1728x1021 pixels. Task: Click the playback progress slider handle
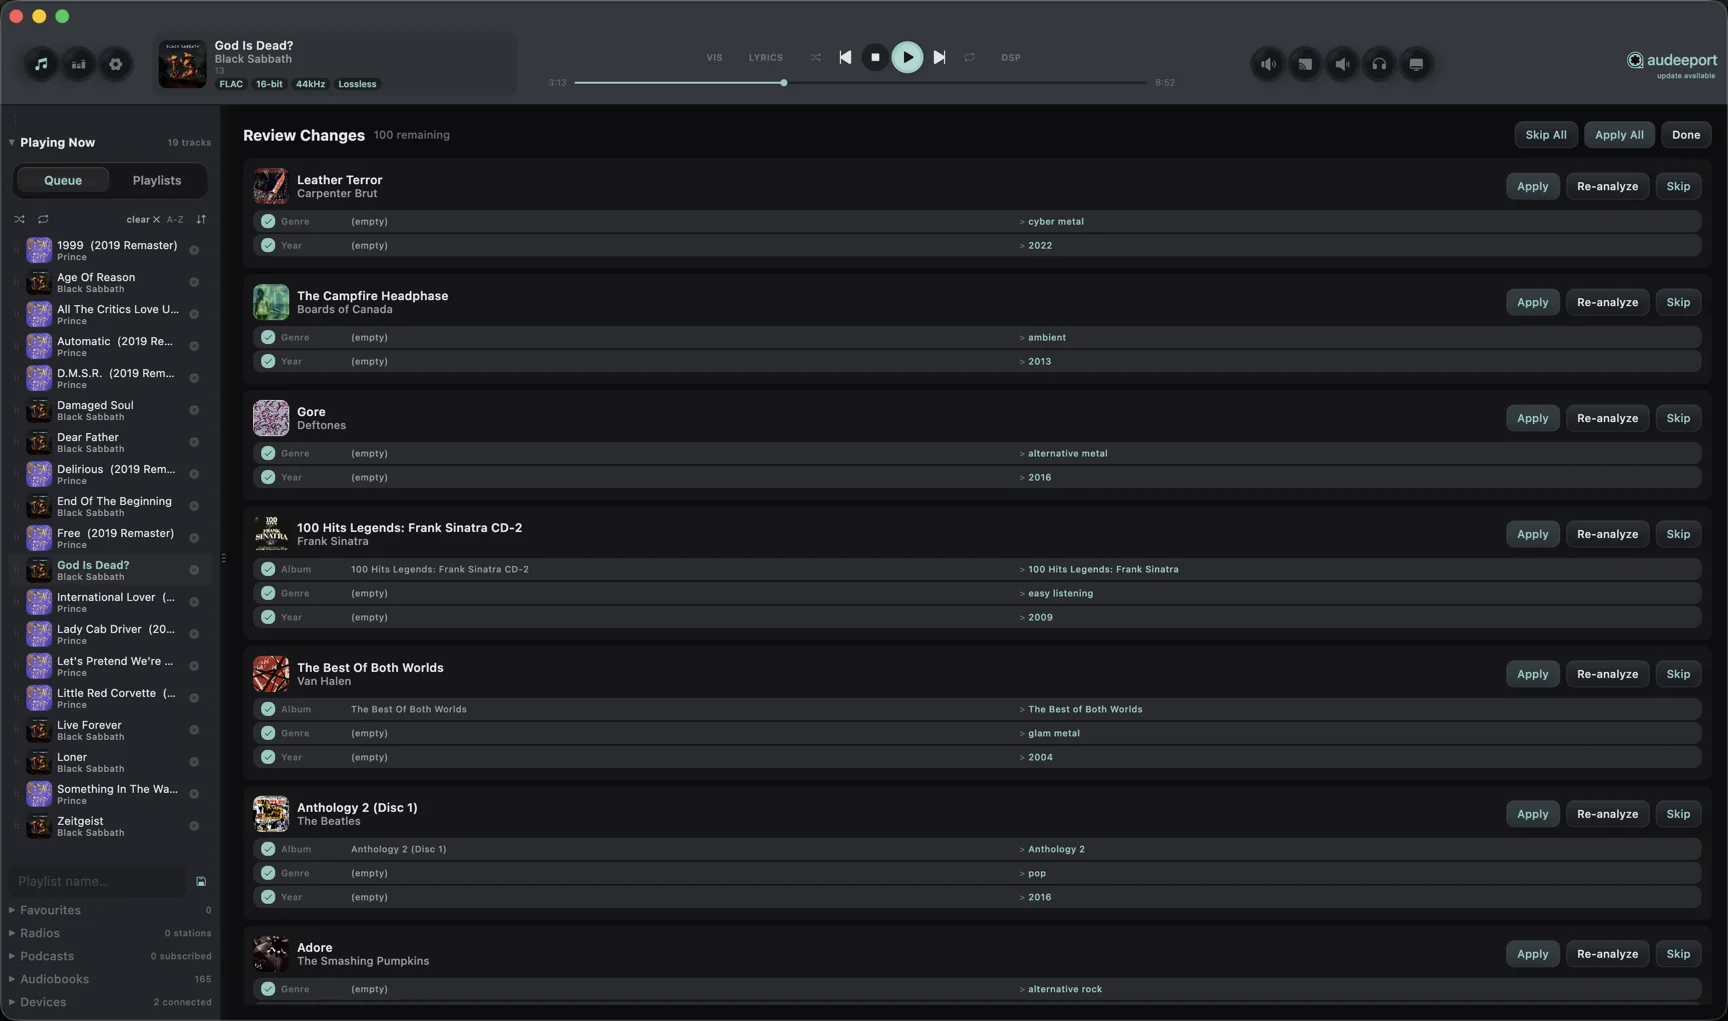pyautogui.click(x=784, y=83)
